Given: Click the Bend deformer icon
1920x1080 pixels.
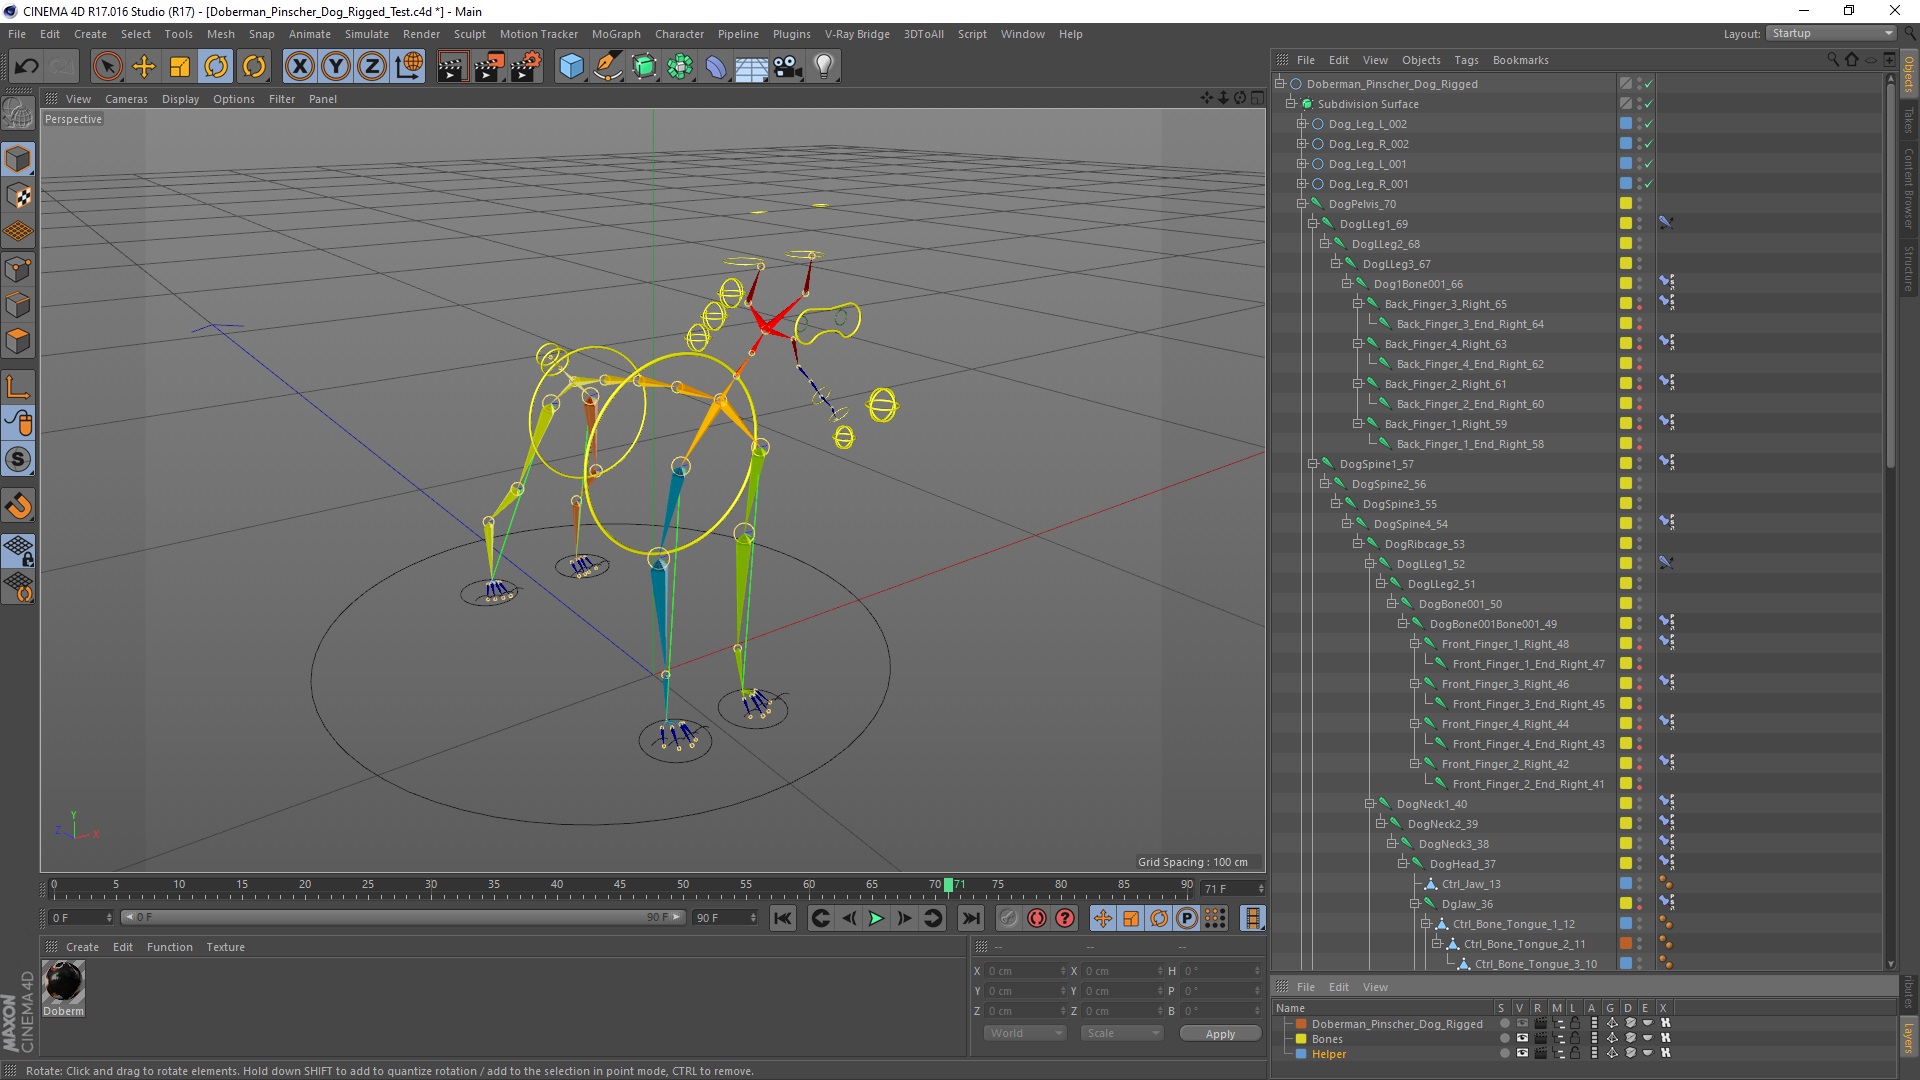Looking at the screenshot, I should pos(716,67).
